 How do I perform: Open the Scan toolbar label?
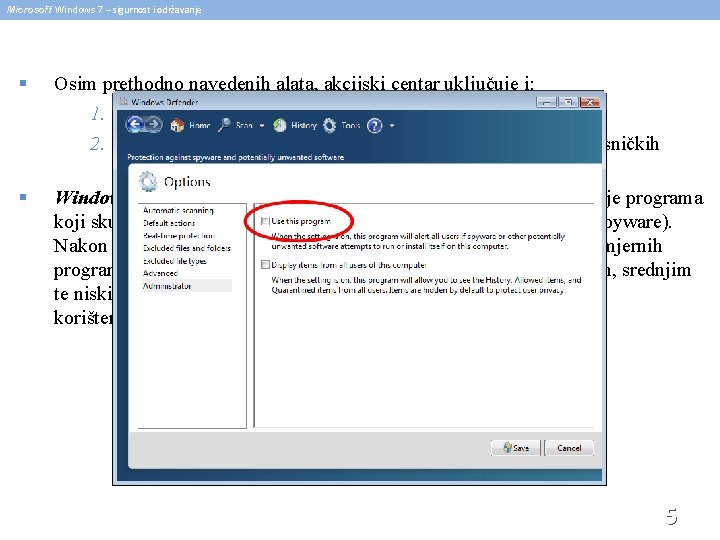pos(244,125)
